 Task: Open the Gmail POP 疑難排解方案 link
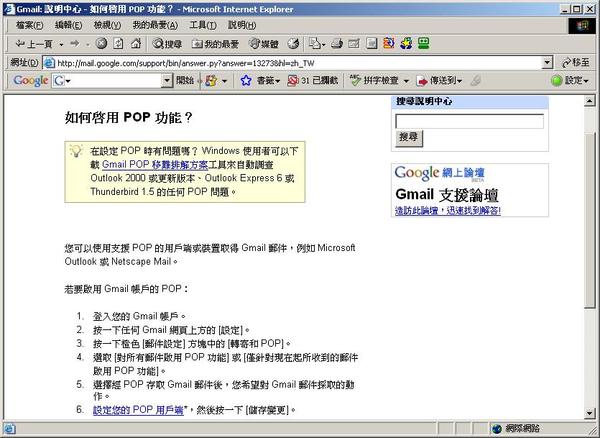click(155, 165)
